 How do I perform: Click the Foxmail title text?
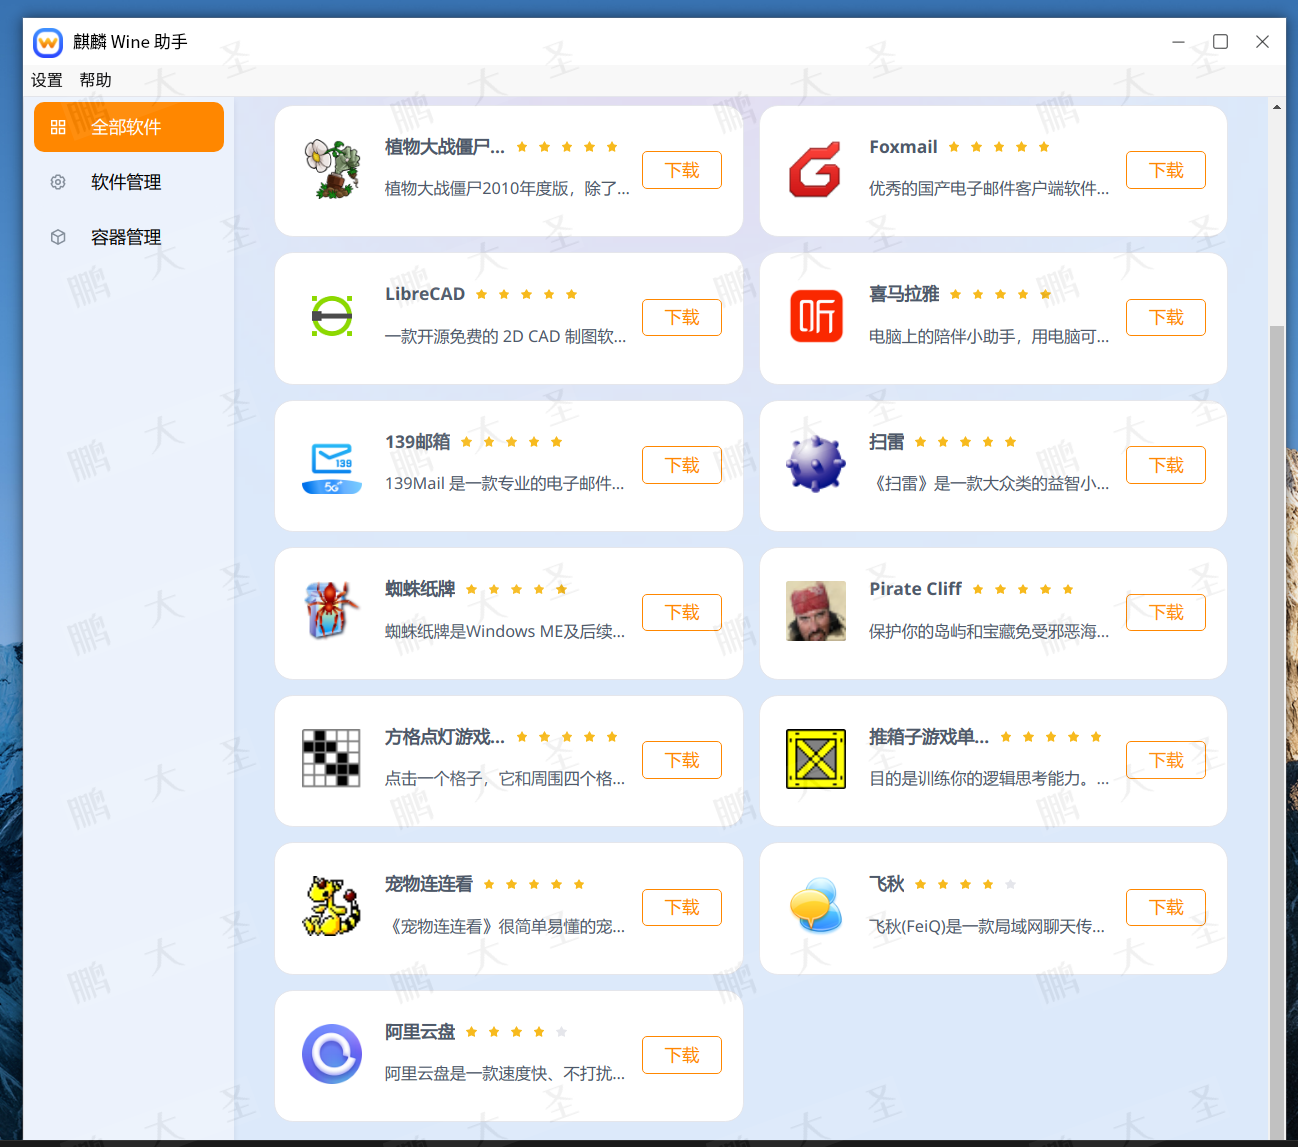click(903, 147)
